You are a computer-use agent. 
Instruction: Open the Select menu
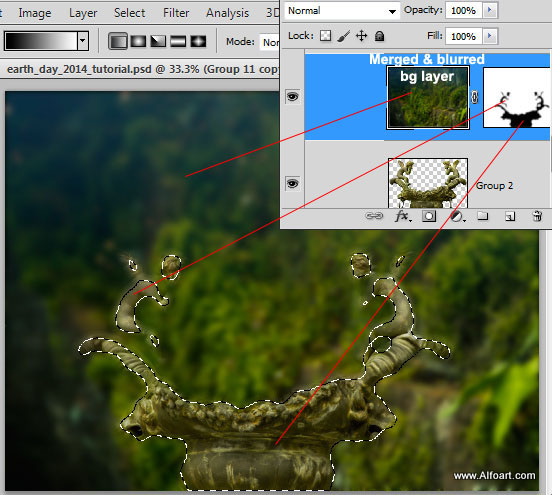coord(130,13)
